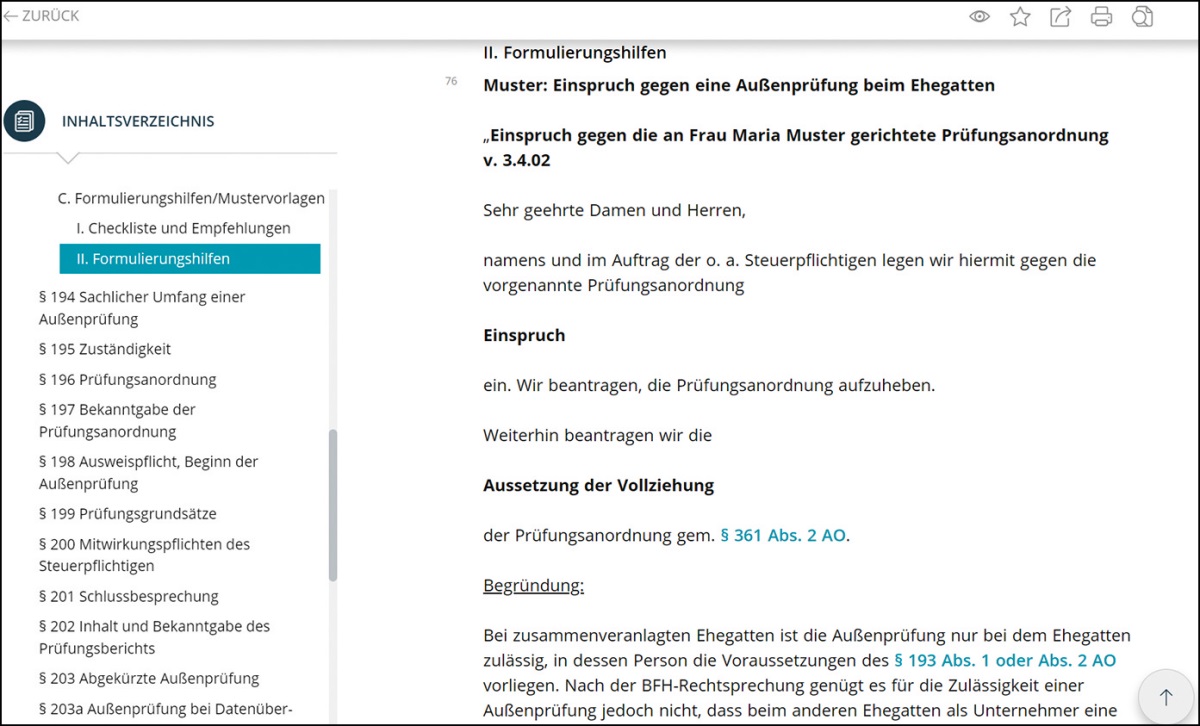
Task: Open the document search icon
Action: point(1142,16)
